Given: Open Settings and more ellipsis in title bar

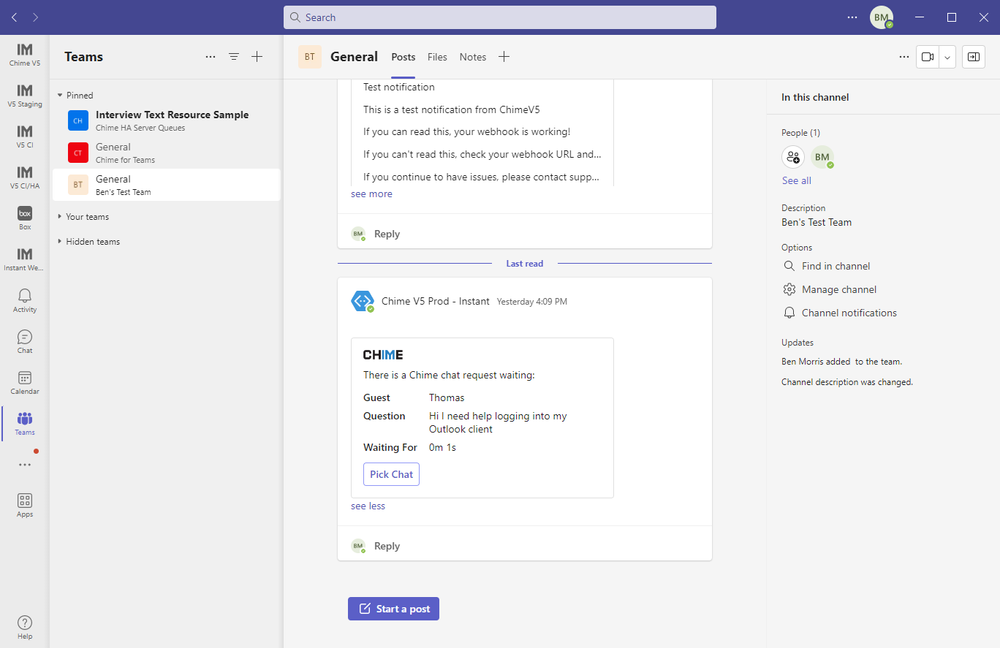Looking at the screenshot, I should (852, 17).
